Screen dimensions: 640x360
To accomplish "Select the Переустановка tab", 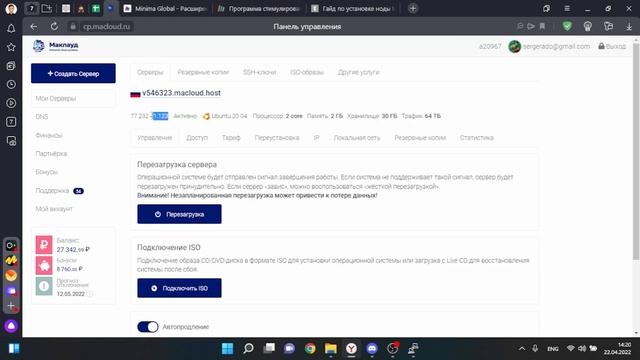I will pyautogui.click(x=277, y=138).
